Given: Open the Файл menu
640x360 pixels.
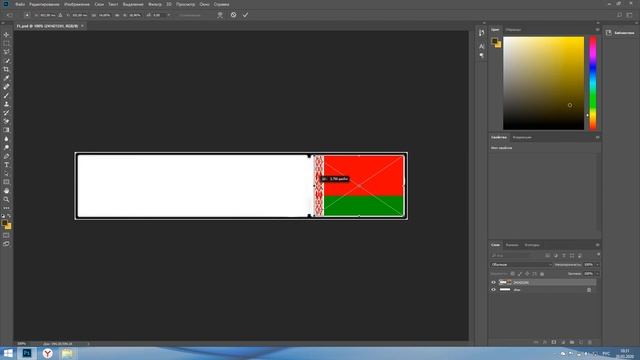Looking at the screenshot, I should click(x=20, y=4).
